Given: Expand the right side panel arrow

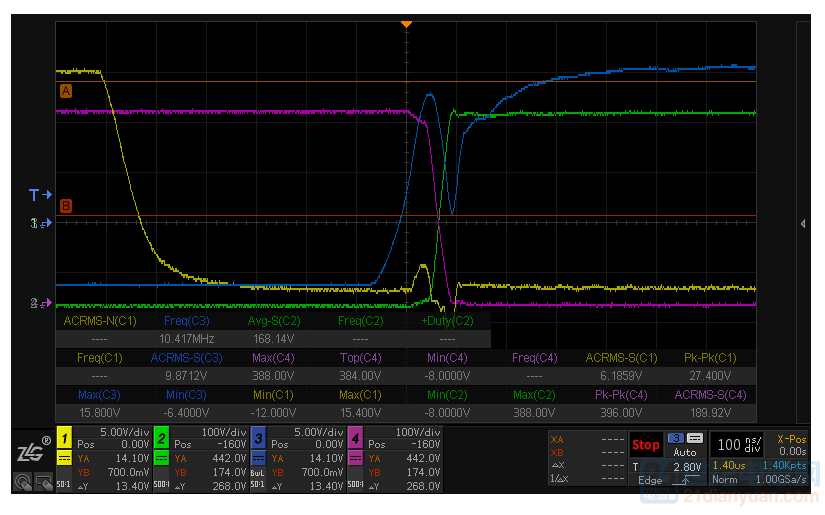Looking at the screenshot, I should 803,224.
